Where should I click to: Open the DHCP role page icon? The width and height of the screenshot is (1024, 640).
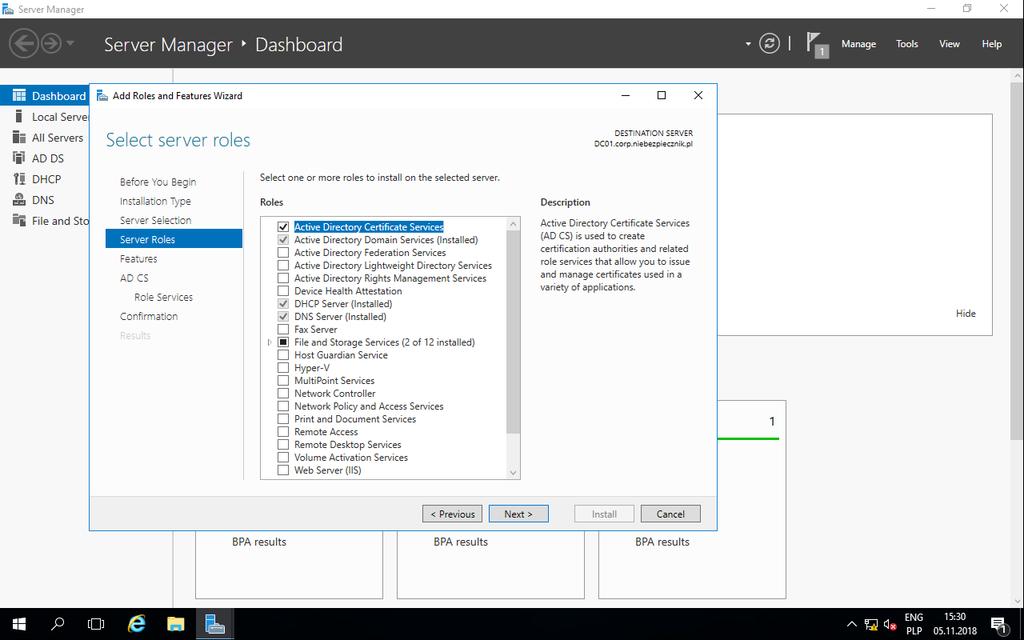click(19, 179)
